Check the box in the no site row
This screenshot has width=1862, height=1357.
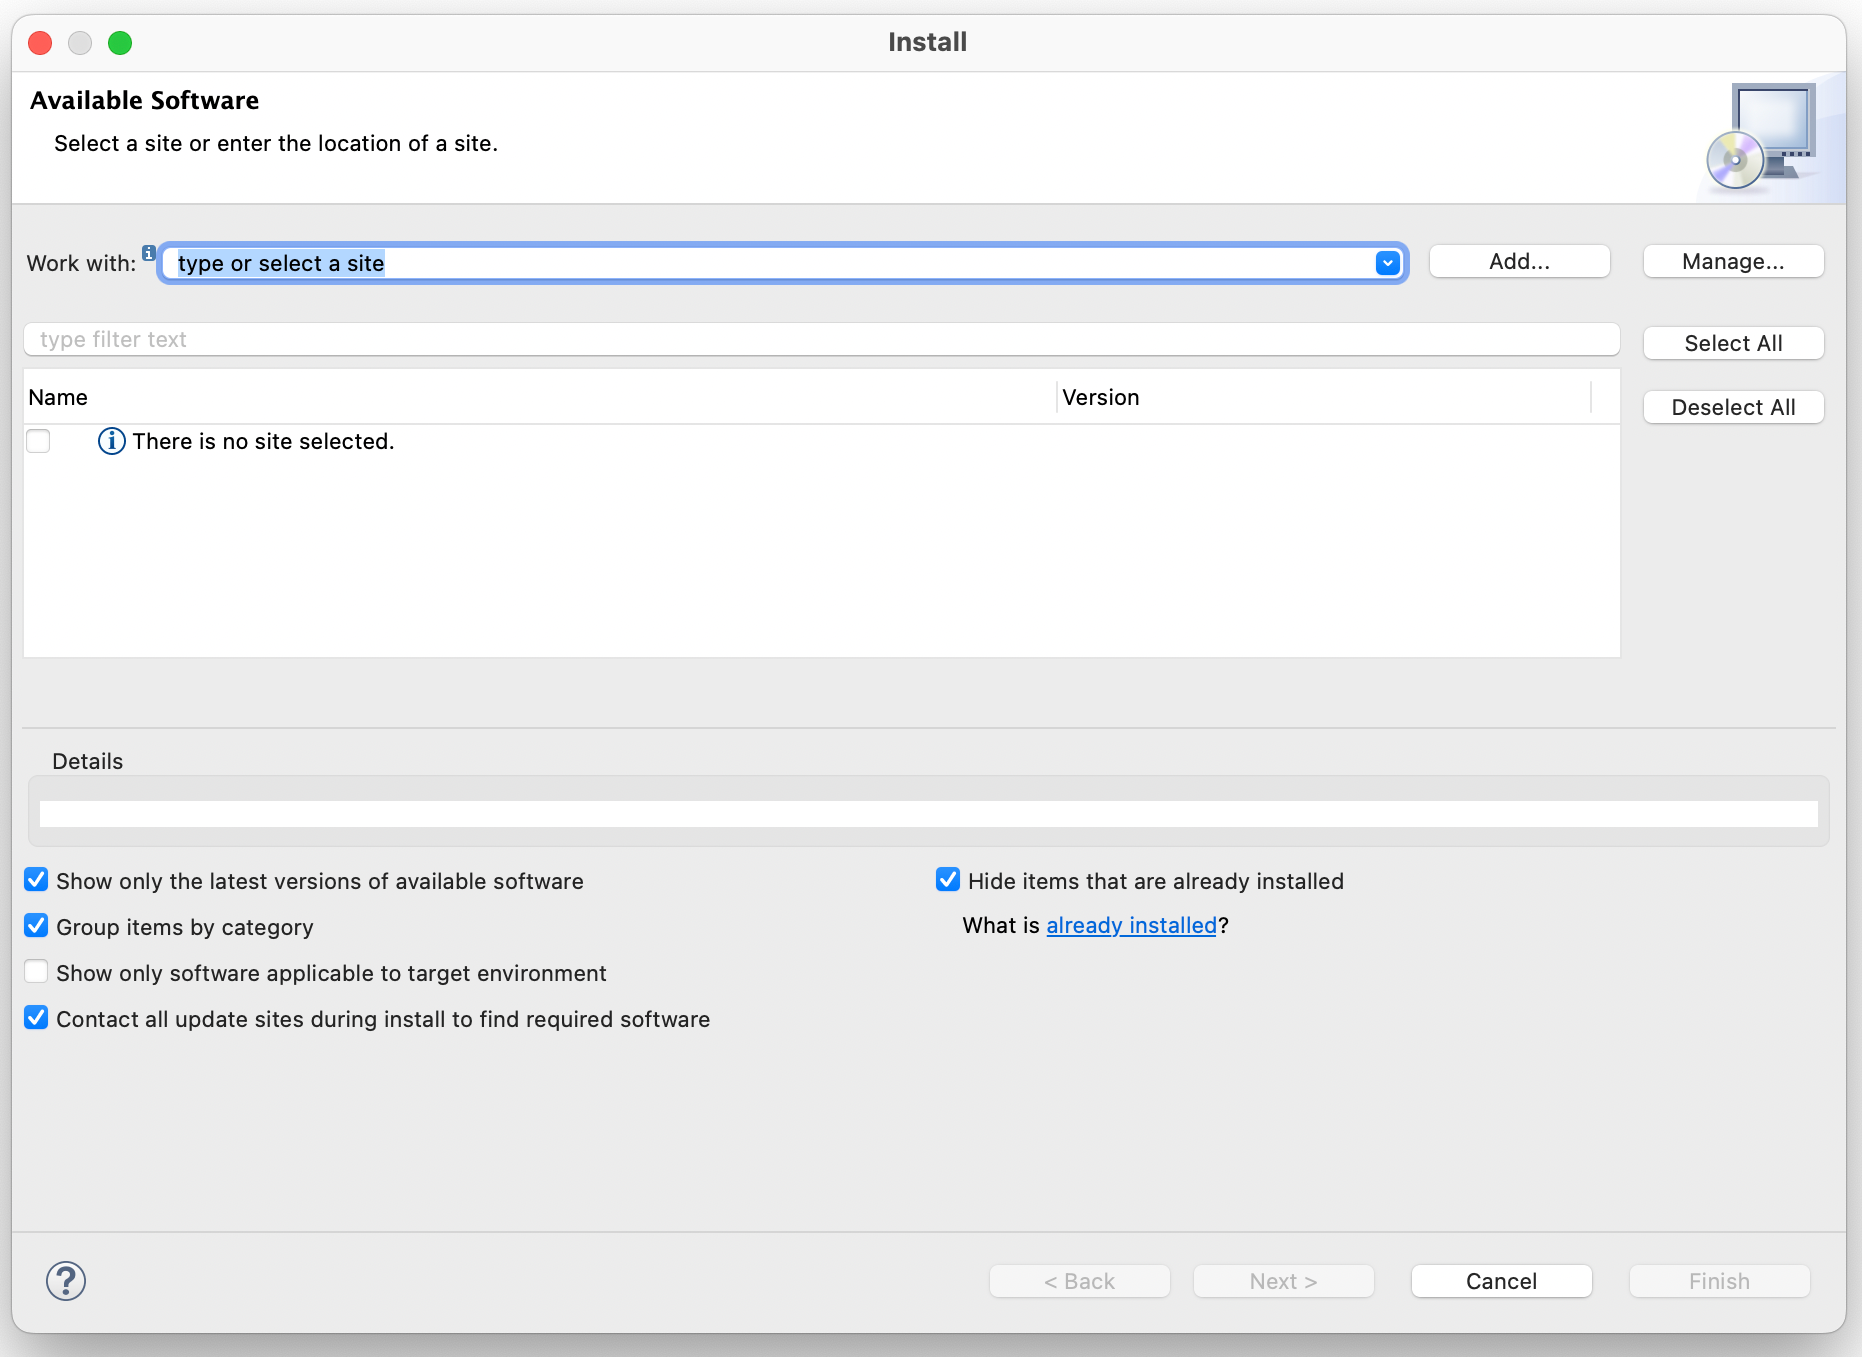tap(38, 441)
